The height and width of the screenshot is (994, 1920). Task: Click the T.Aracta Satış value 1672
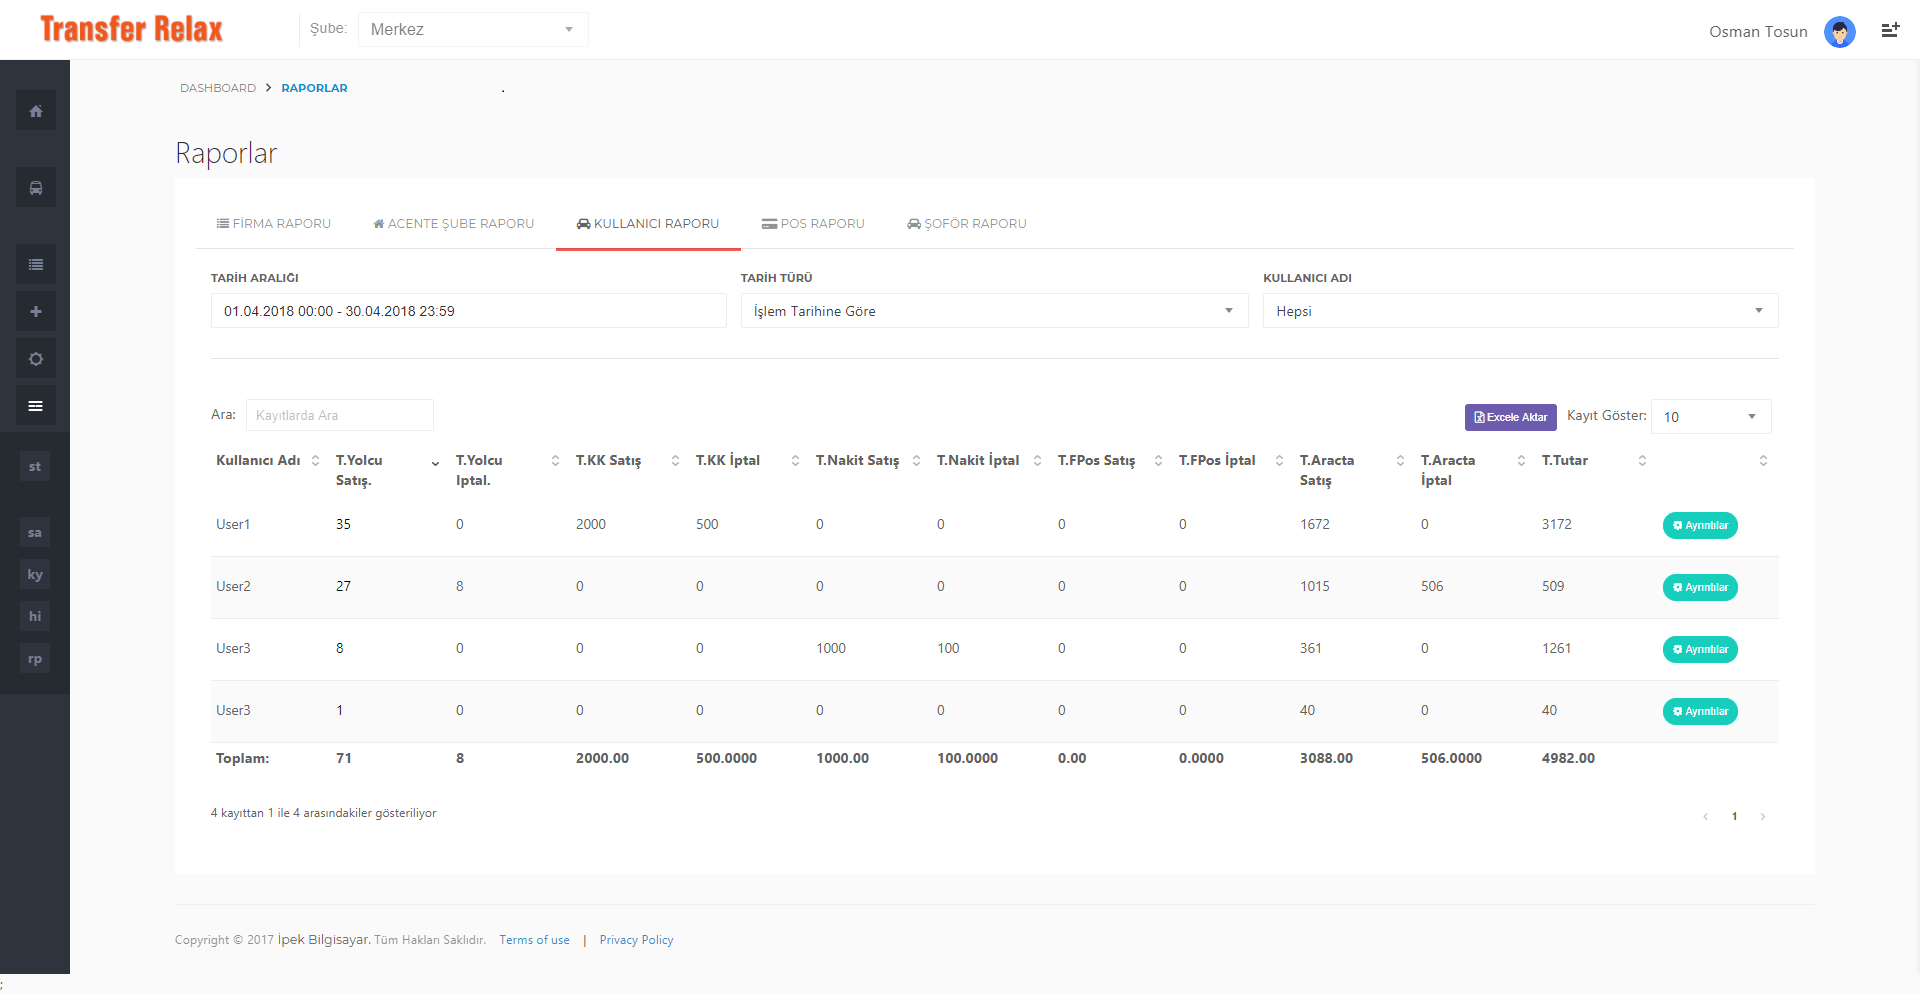coord(1315,524)
